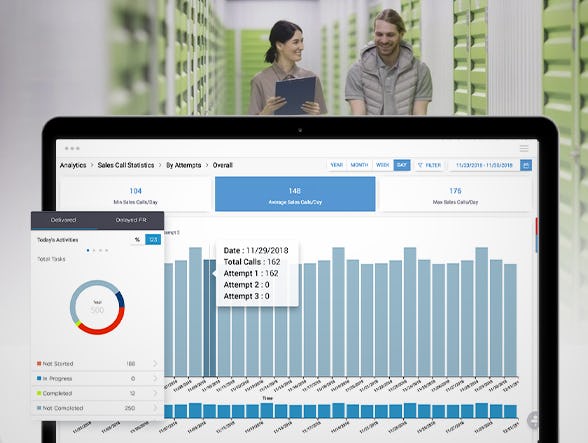Select the 148 Average Sales Calls/Day card
Image resolution: width=588 pixels, height=443 pixels.
tap(295, 194)
